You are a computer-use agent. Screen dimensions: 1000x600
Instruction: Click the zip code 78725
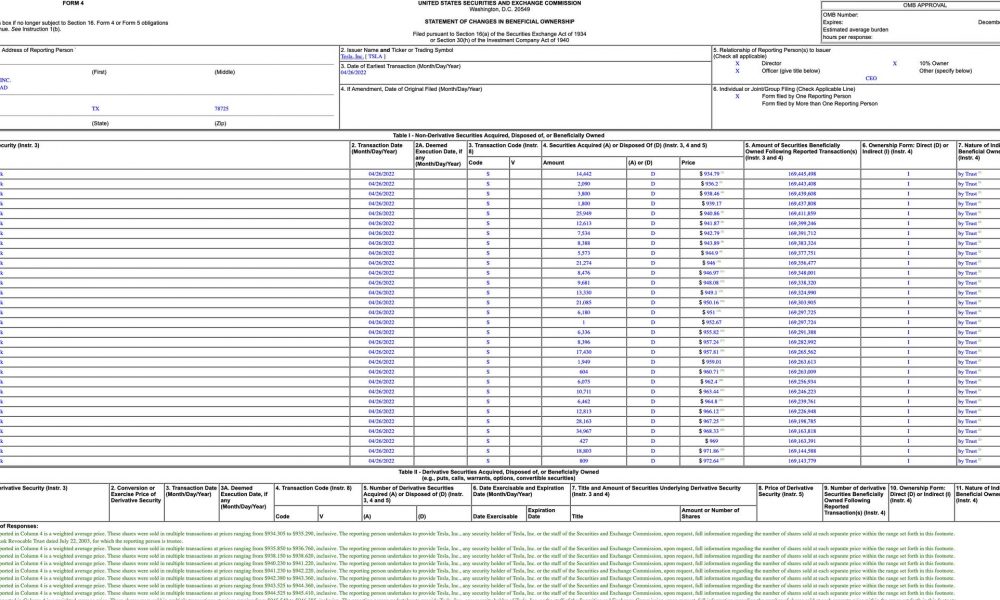tap(221, 109)
